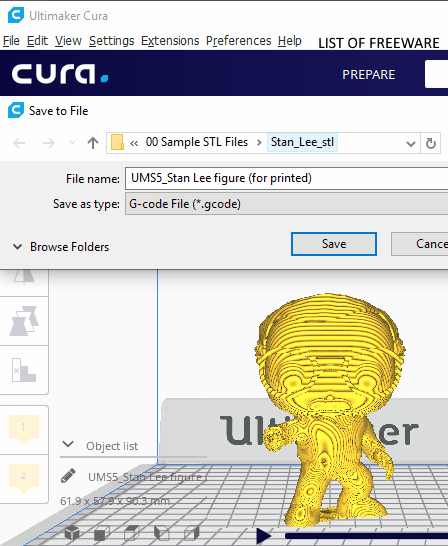
Task: Open address bar previous locations dropdown
Action: click(x=411, y=143)
